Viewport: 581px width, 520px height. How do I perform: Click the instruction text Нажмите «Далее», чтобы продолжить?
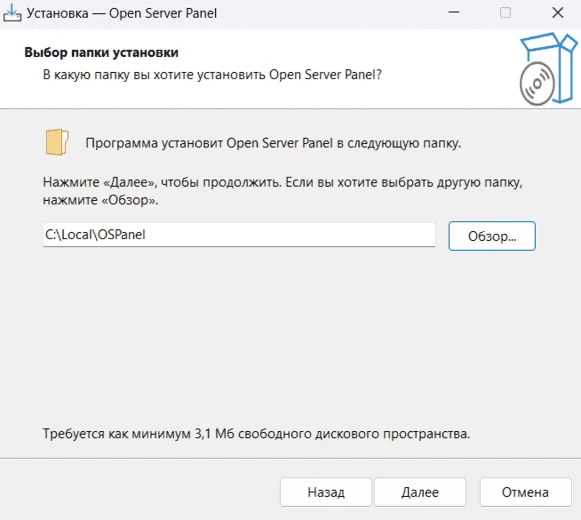(x=283, y=191)
